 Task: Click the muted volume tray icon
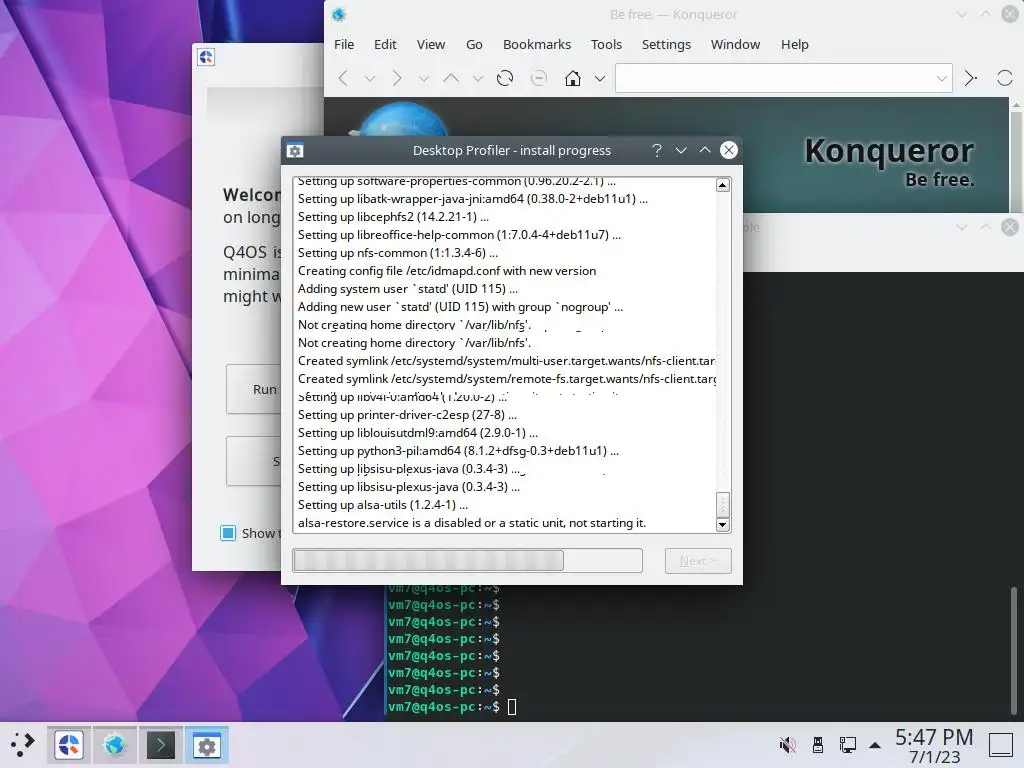[x=788, y=744]
